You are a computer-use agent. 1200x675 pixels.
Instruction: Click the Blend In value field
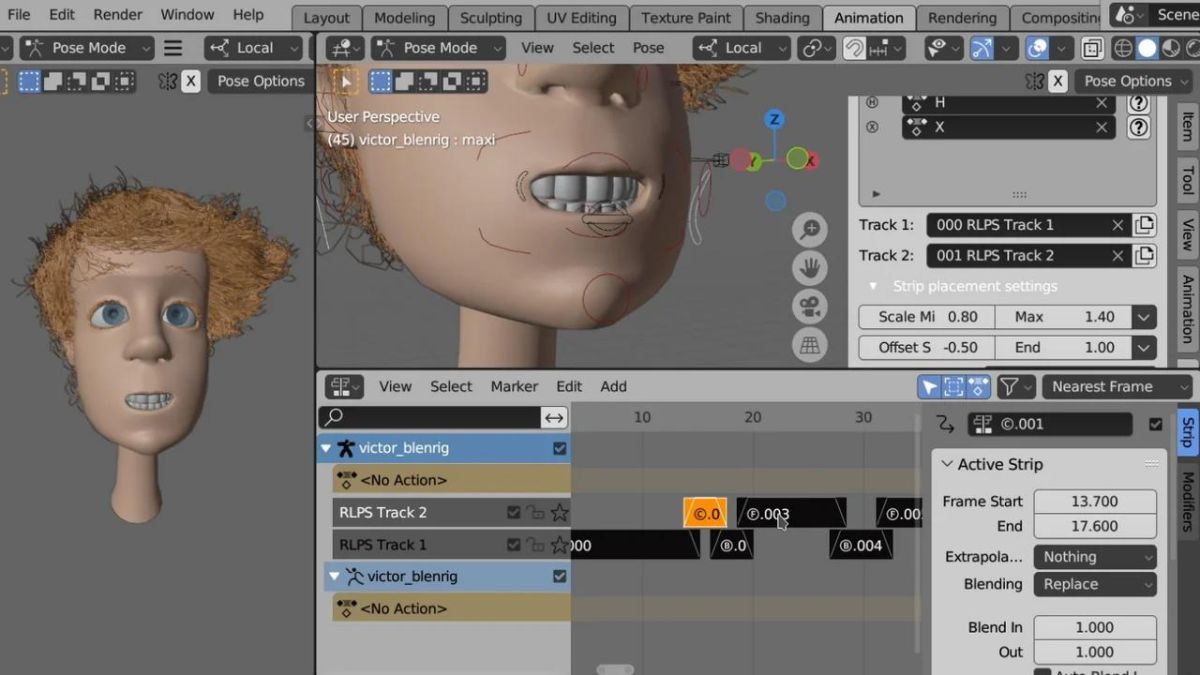pyautogui.click(x=1095, y=627)
